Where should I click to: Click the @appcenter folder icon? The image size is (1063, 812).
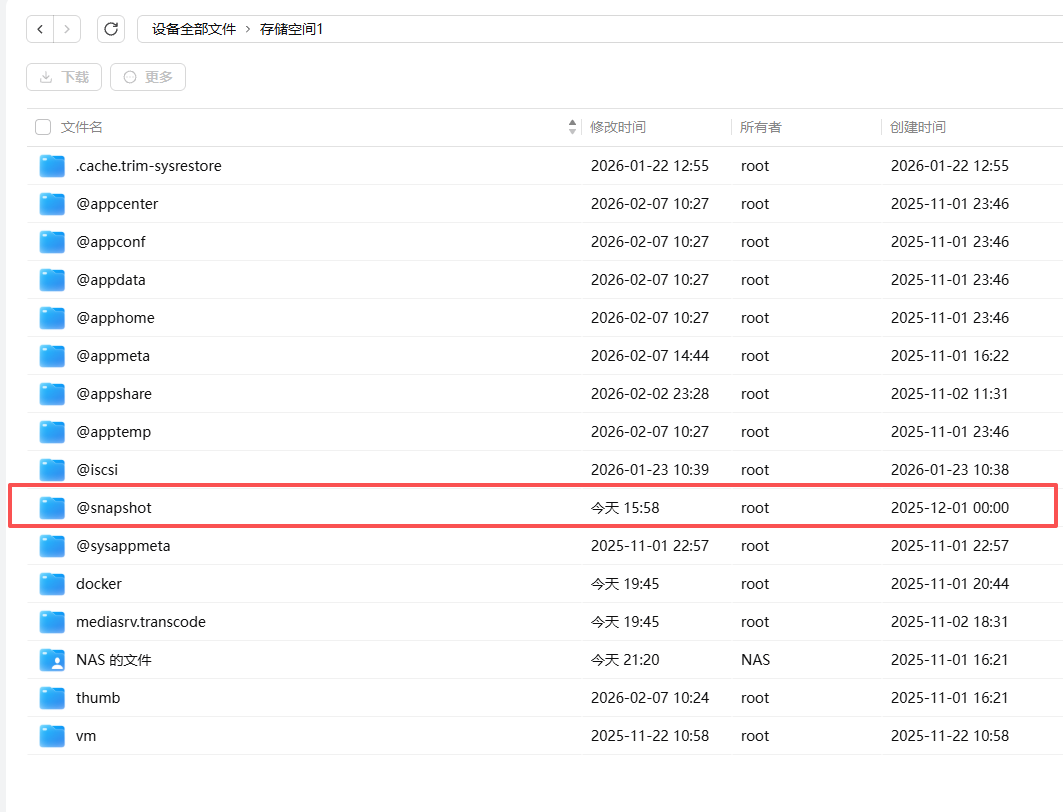pos(52,204)
